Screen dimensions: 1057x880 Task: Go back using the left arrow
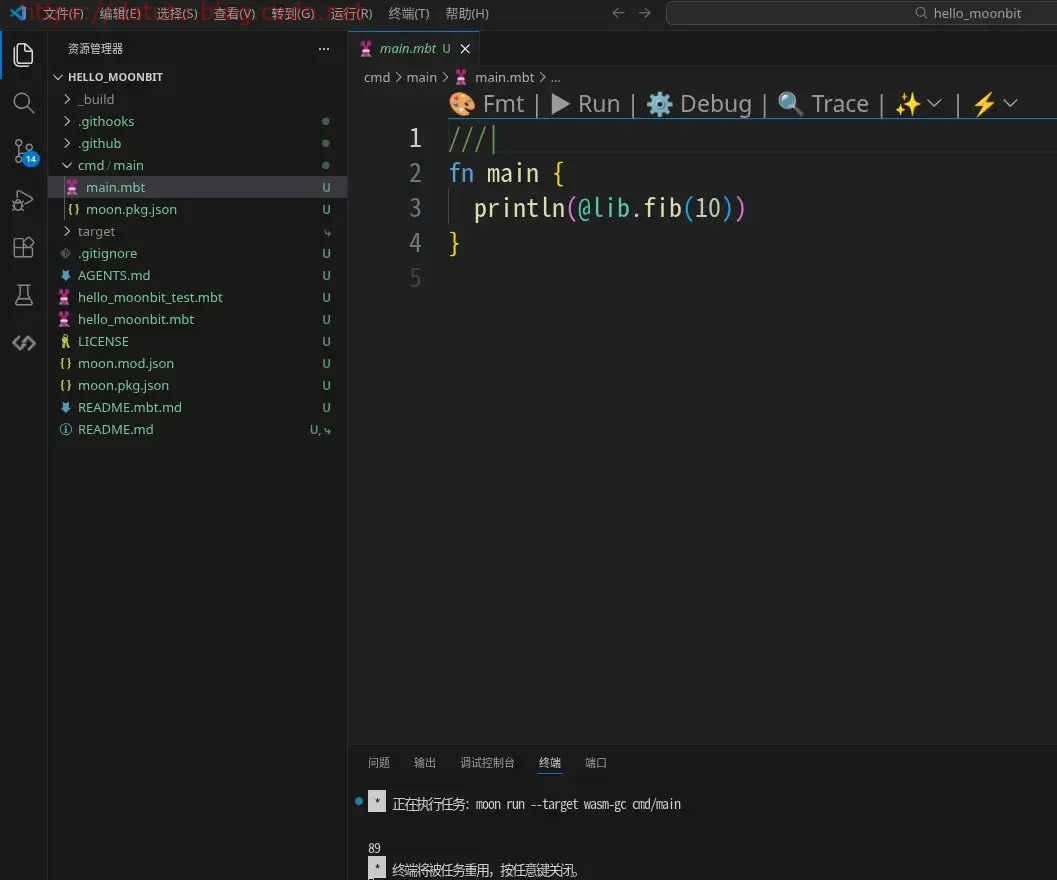click(618, 14)
